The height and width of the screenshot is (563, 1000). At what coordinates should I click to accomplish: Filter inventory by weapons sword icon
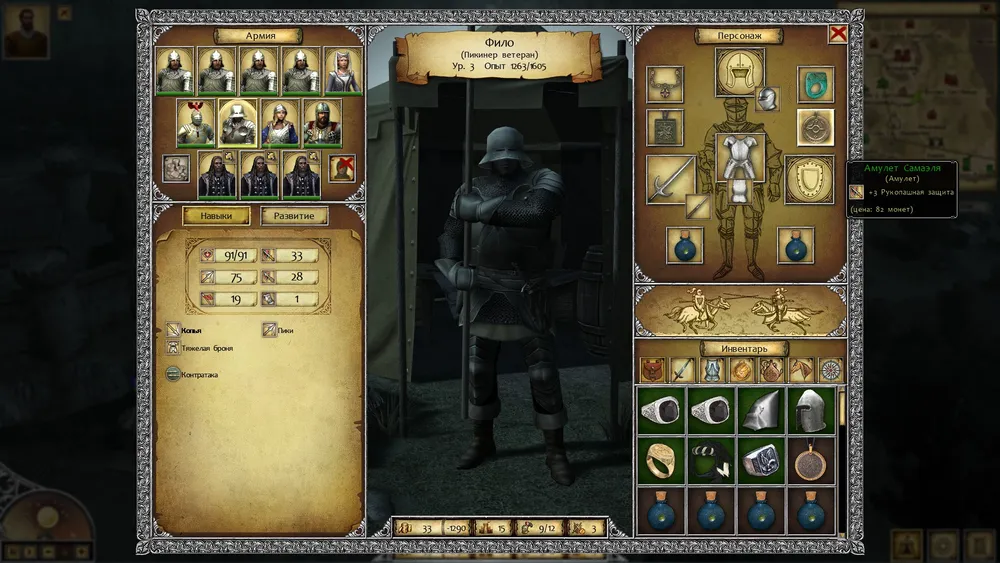click(x=682, y=370)
